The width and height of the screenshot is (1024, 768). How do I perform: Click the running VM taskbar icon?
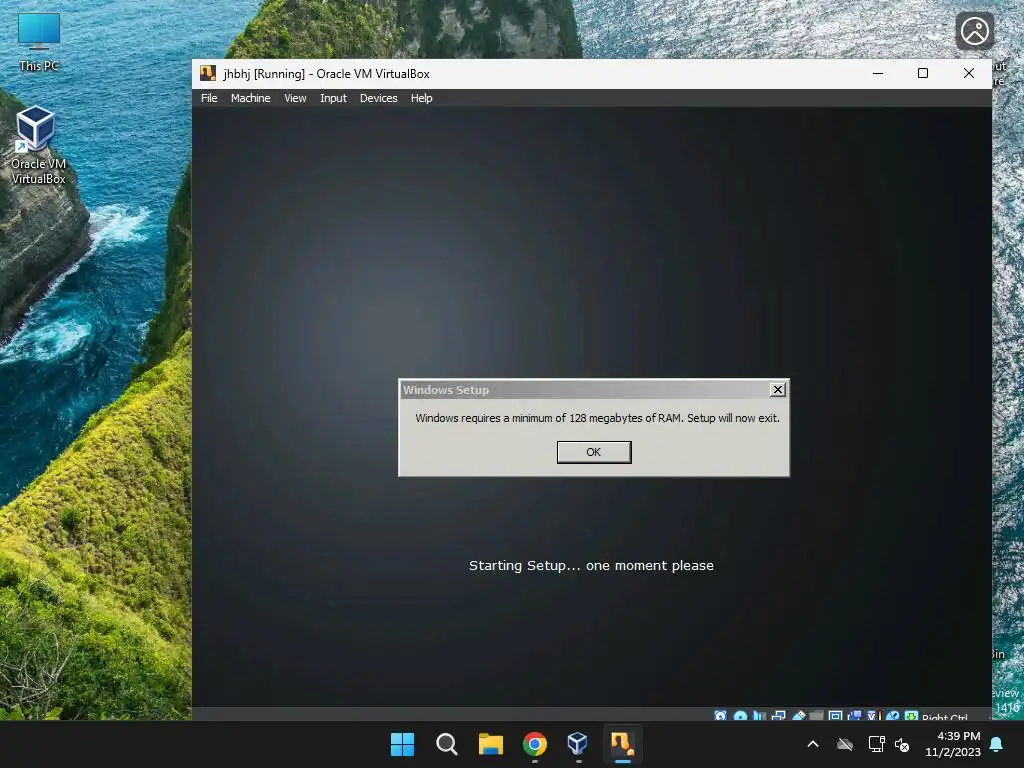click(622, 744)
